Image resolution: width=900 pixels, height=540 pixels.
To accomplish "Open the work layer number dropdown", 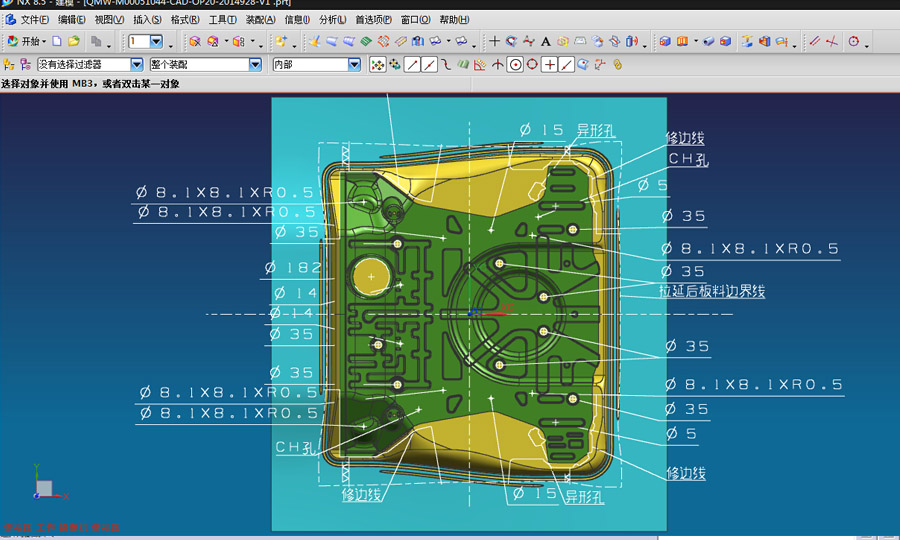I will (156, 42).
